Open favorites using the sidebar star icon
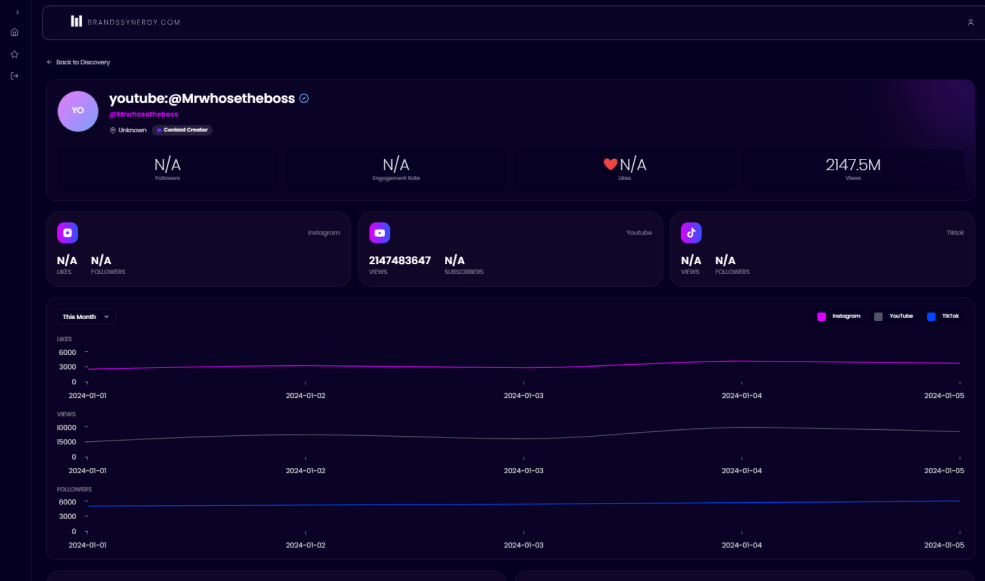 pyautogui.click(x=14, y=54)
